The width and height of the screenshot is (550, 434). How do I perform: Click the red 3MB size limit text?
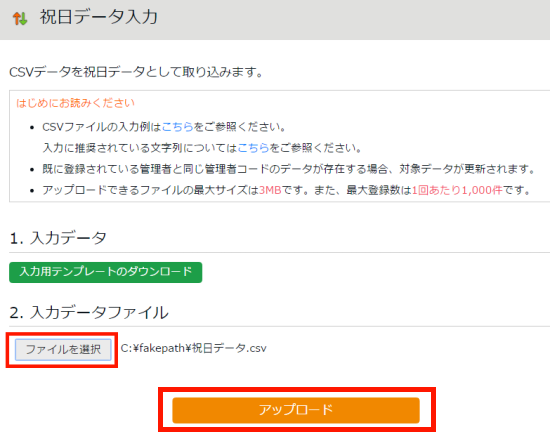pos(270,190)
